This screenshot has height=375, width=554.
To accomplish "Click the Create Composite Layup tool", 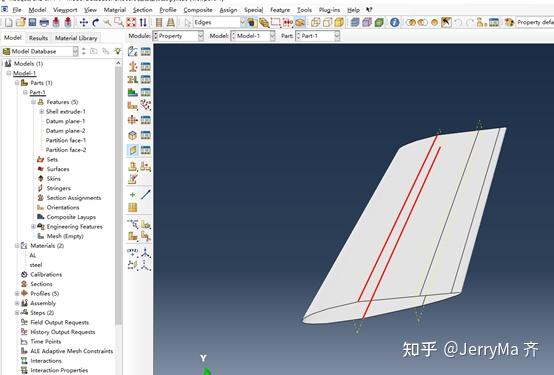I will tap(132, 92).
